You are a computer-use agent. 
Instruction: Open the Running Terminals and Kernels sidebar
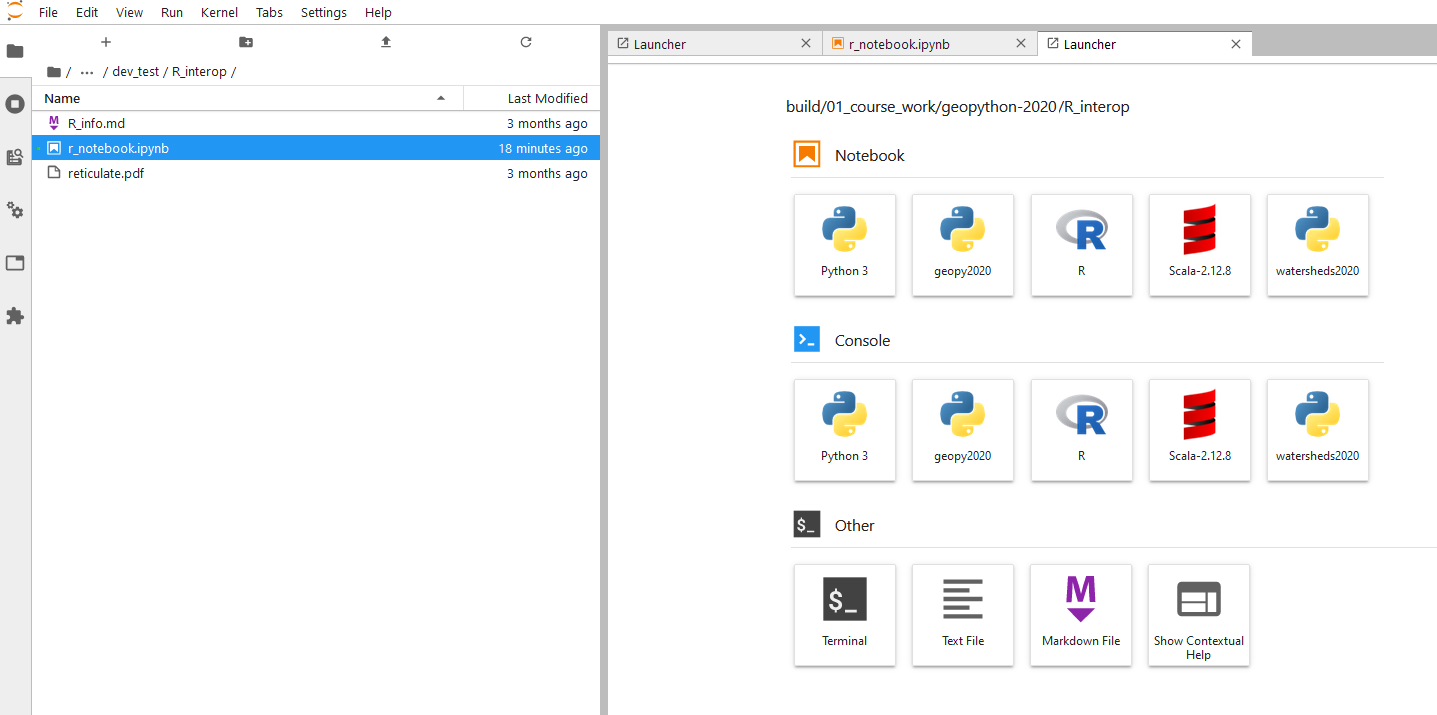pyautogui.click(x=15, y=104)
